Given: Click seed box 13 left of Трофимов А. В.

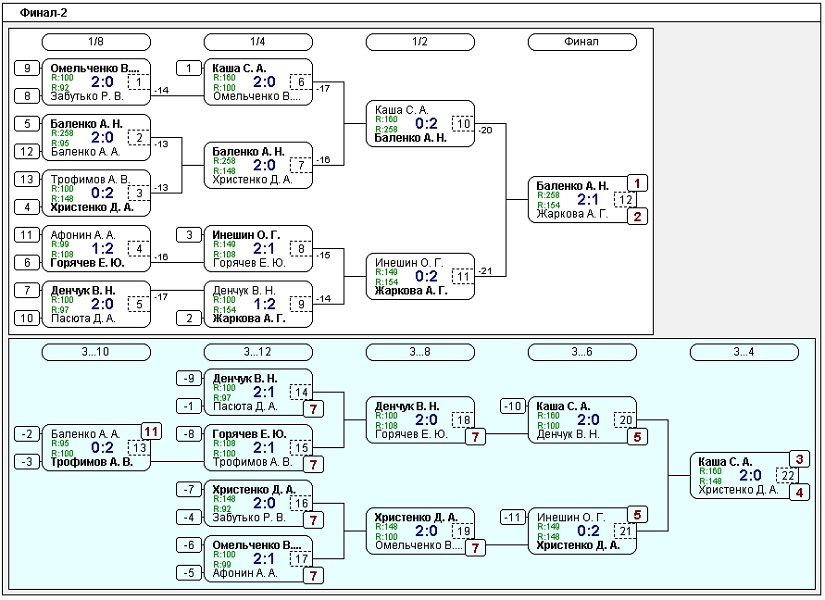Looking at the screenshot, I should [x=27, y=179].
